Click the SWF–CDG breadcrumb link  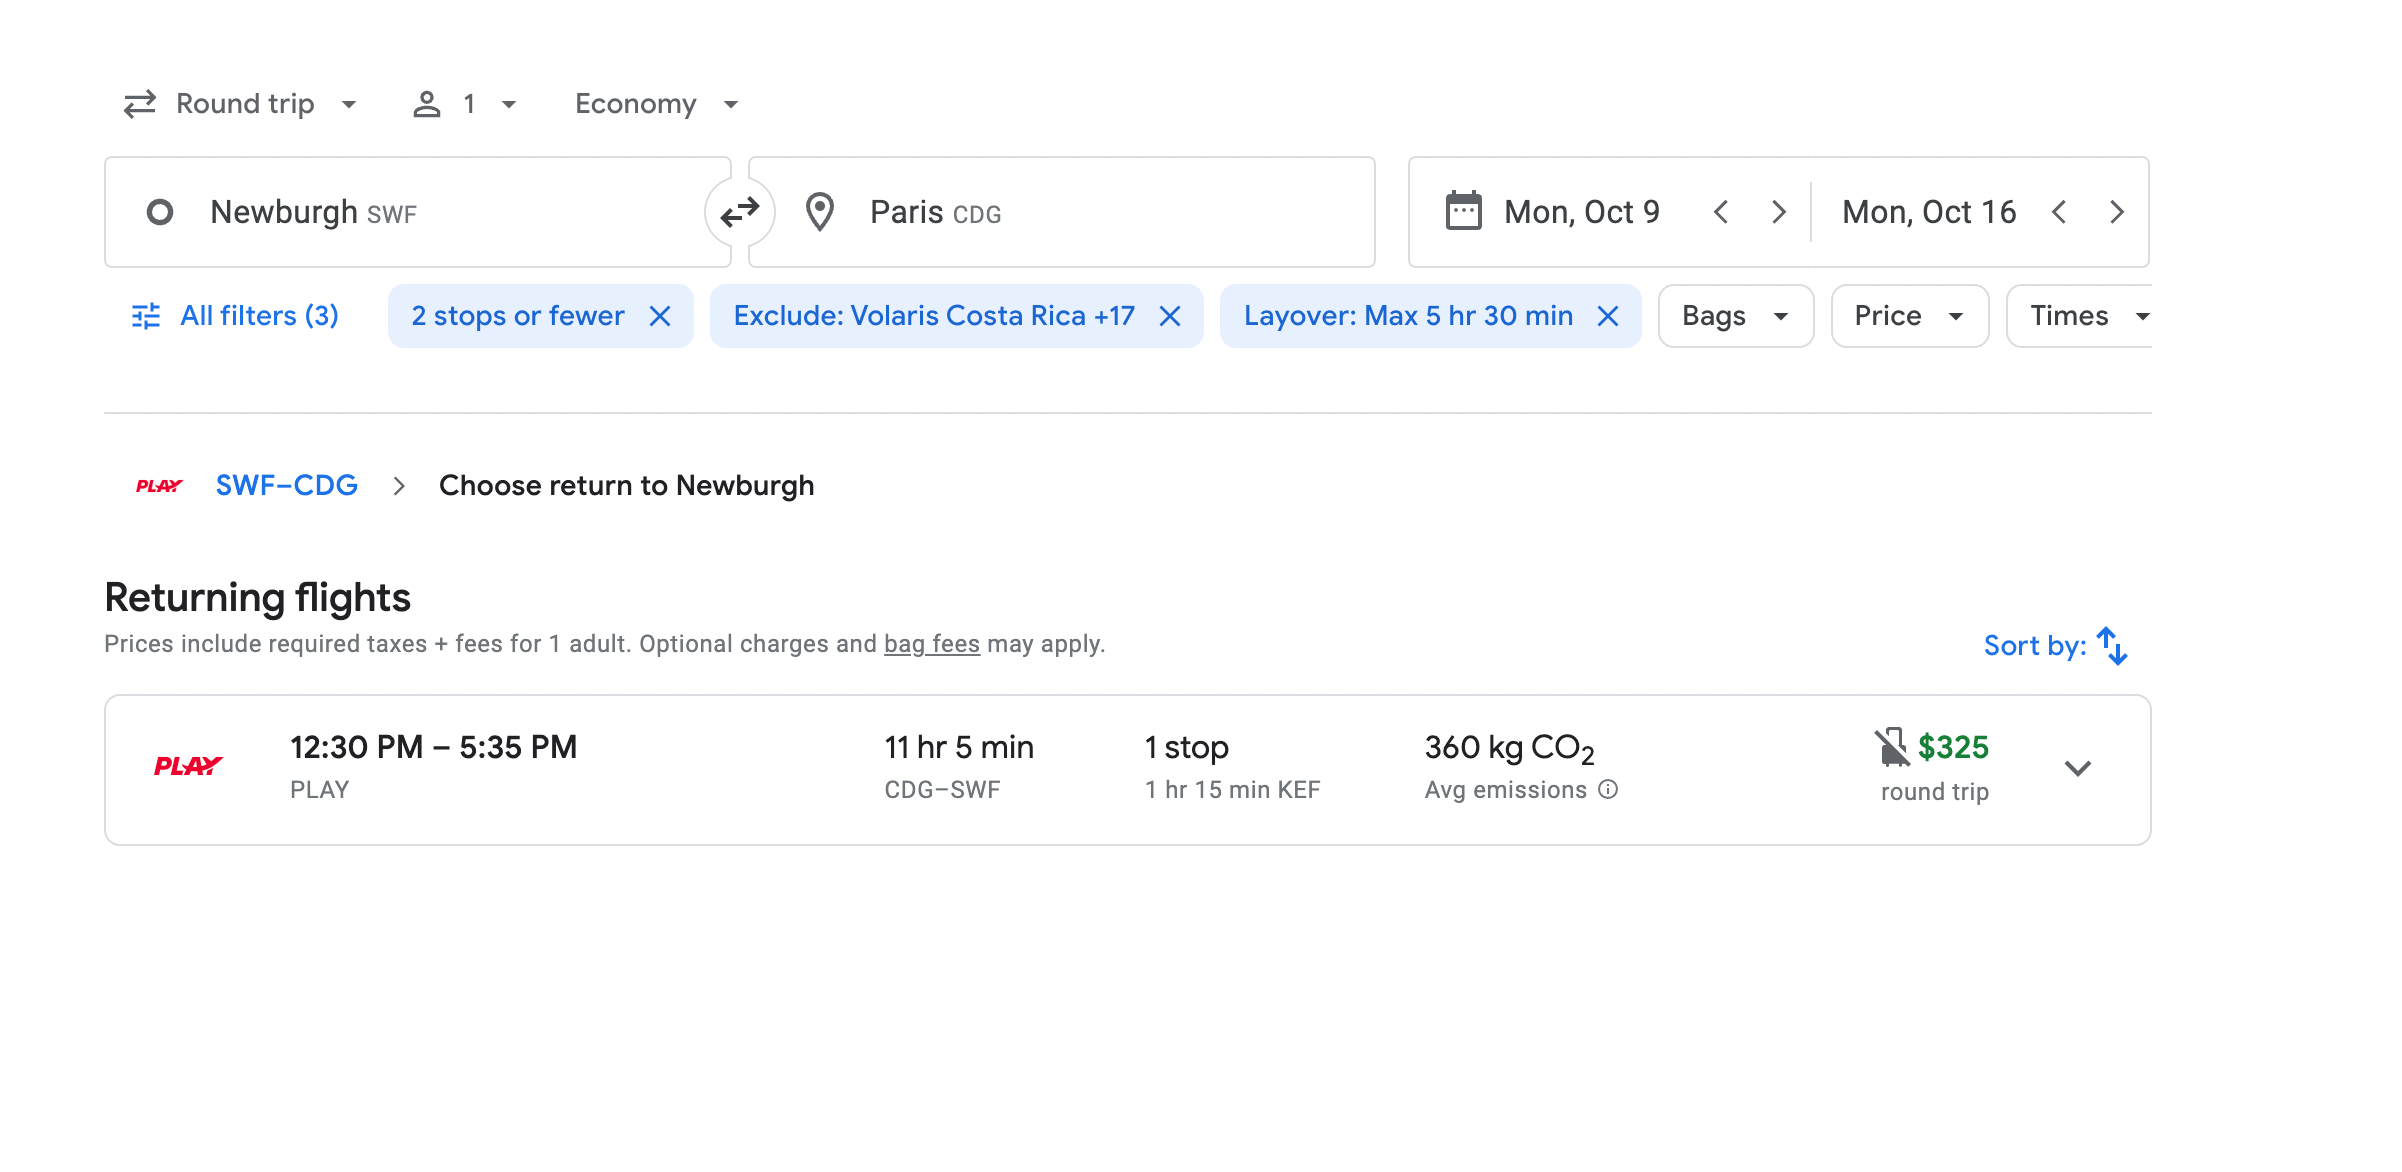[x=287, y=486]
